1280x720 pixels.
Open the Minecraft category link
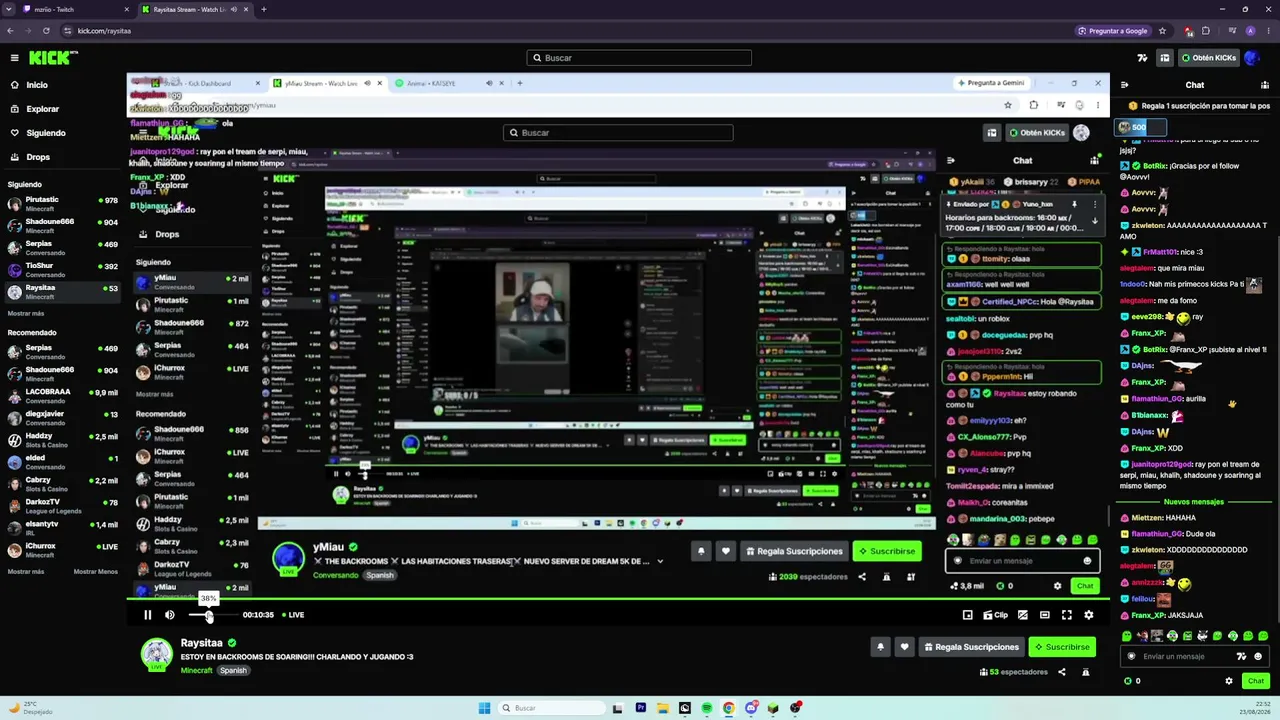(x=196, y=670)
